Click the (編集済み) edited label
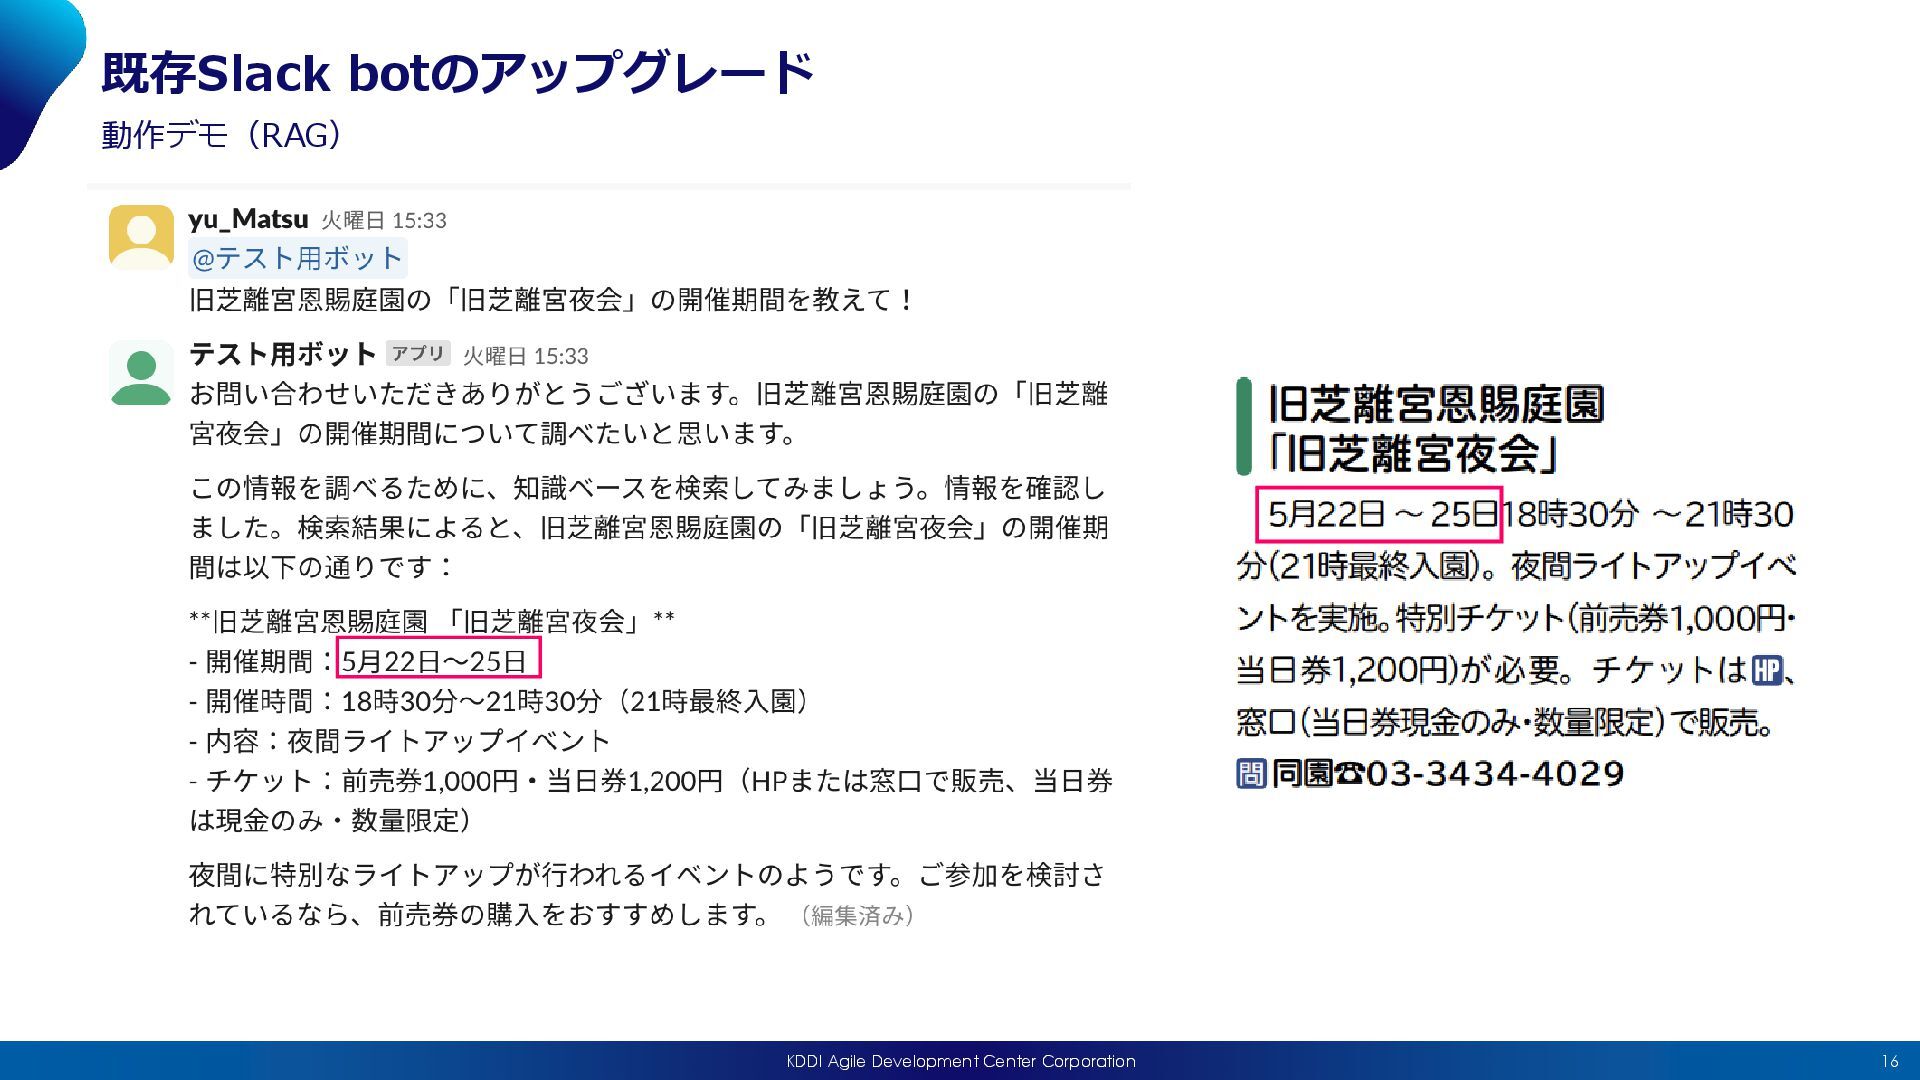The width and height of the screenshot is (1920, 1080). click(857, 916)
